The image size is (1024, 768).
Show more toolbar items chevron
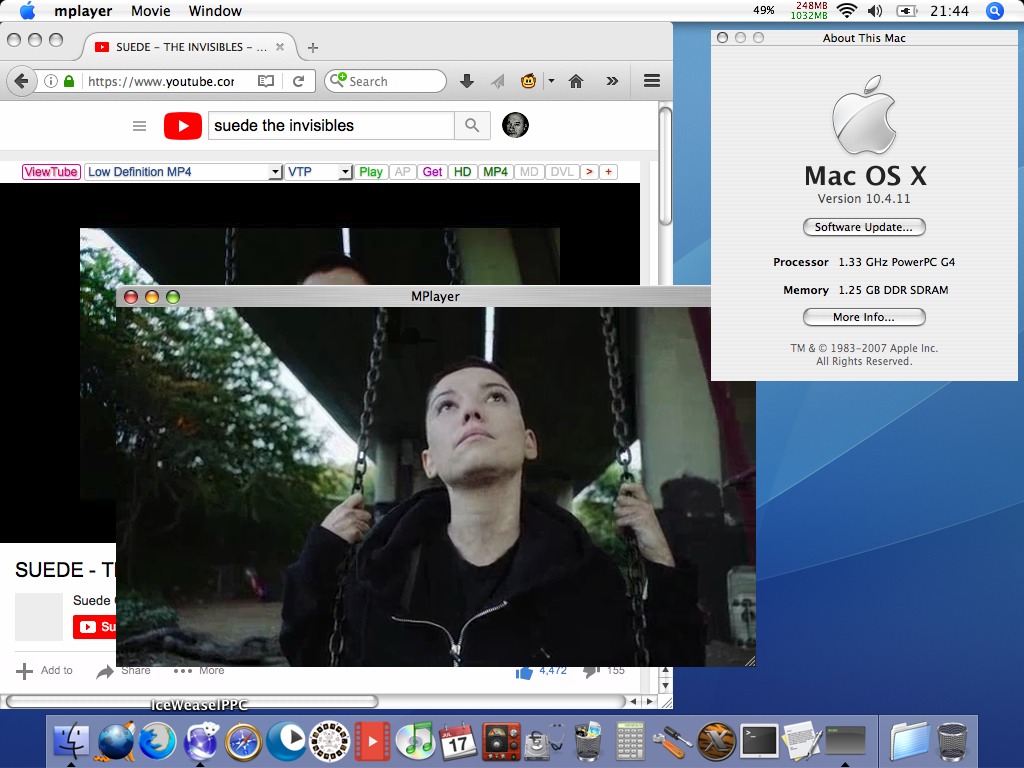[612, 81]
